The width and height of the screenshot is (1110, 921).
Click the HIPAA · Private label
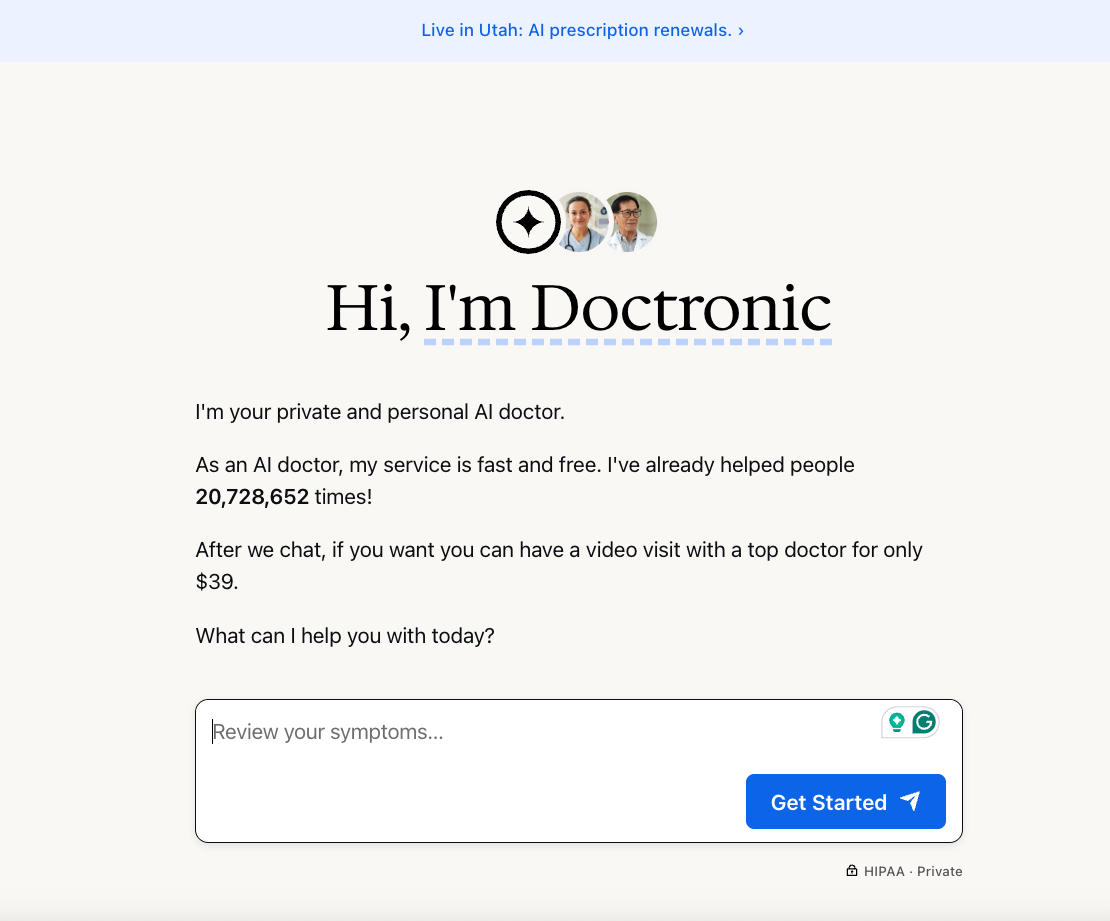click(912, 871)
